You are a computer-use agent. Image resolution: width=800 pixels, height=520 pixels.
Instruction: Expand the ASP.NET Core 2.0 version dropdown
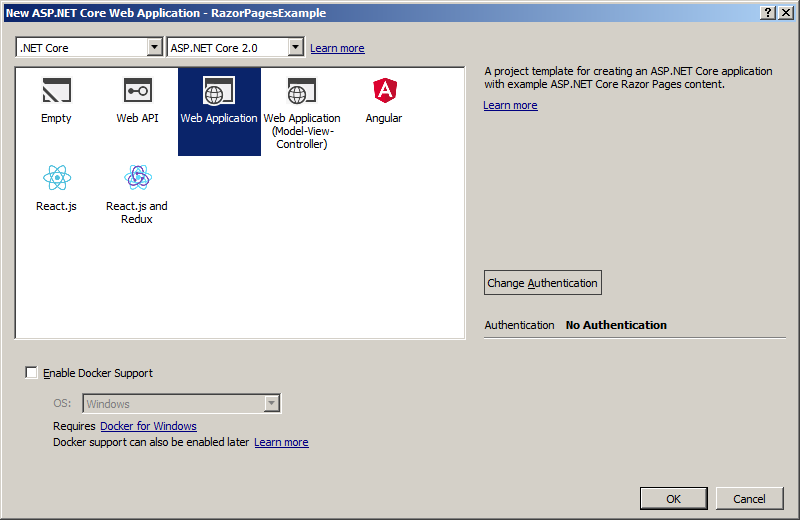[x=295, y=47]
